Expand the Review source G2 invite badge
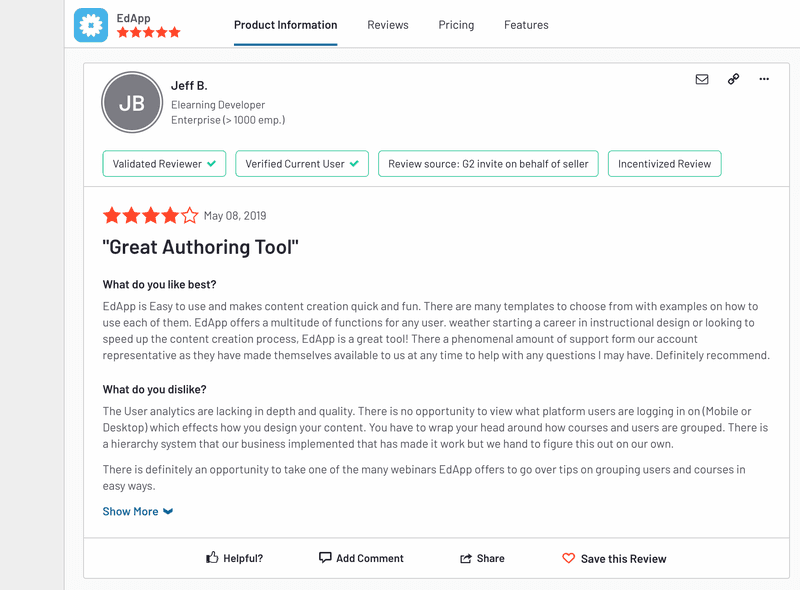 488,163
